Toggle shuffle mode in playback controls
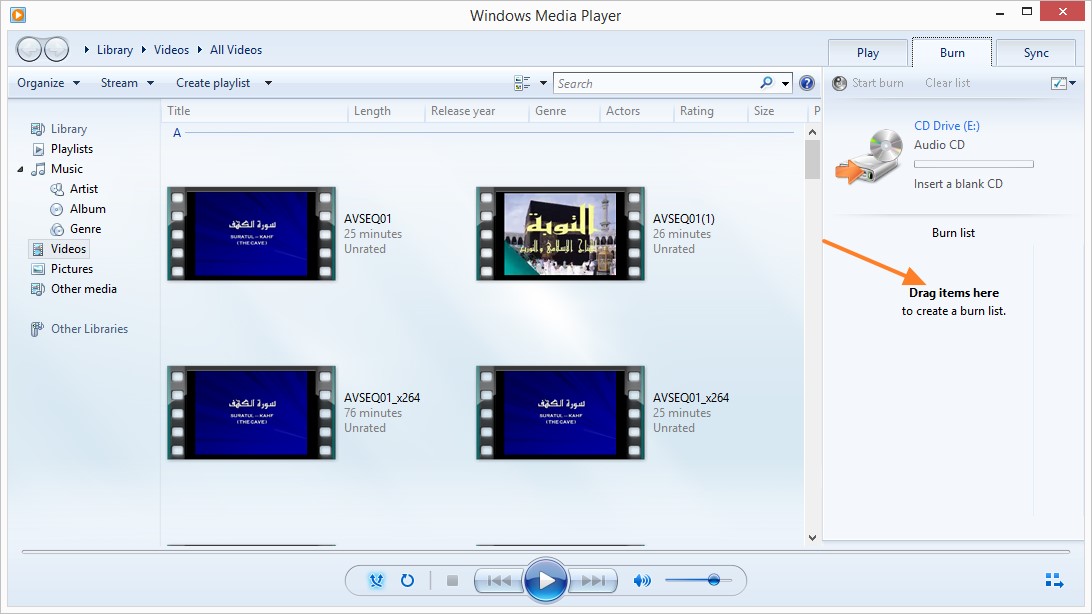 376,580
